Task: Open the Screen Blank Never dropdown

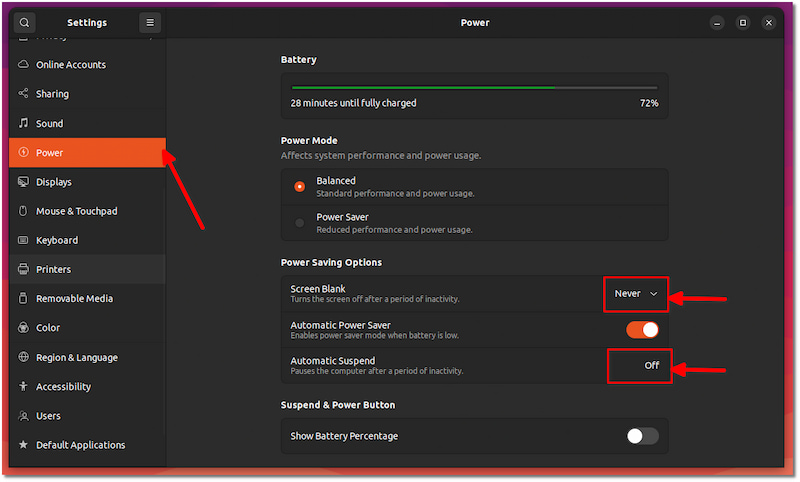Action: tap(636, 294)
